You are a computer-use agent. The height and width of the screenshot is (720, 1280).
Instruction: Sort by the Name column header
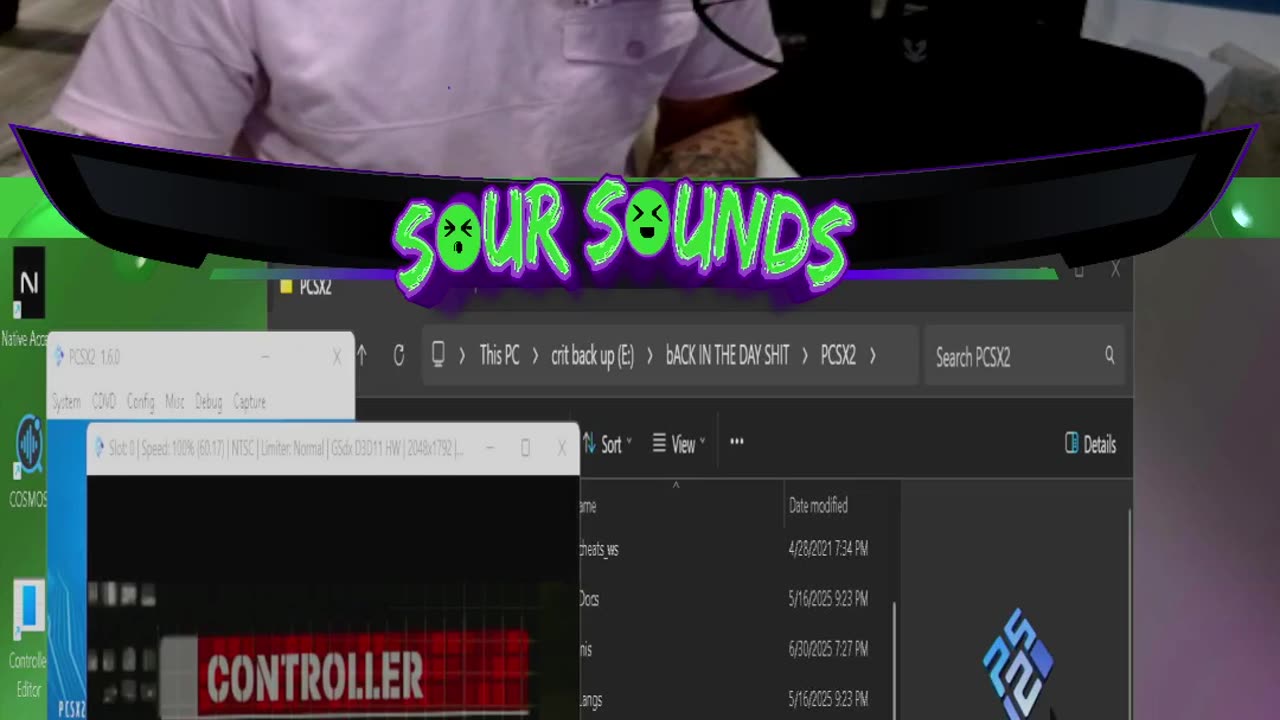tap(588, 506)
